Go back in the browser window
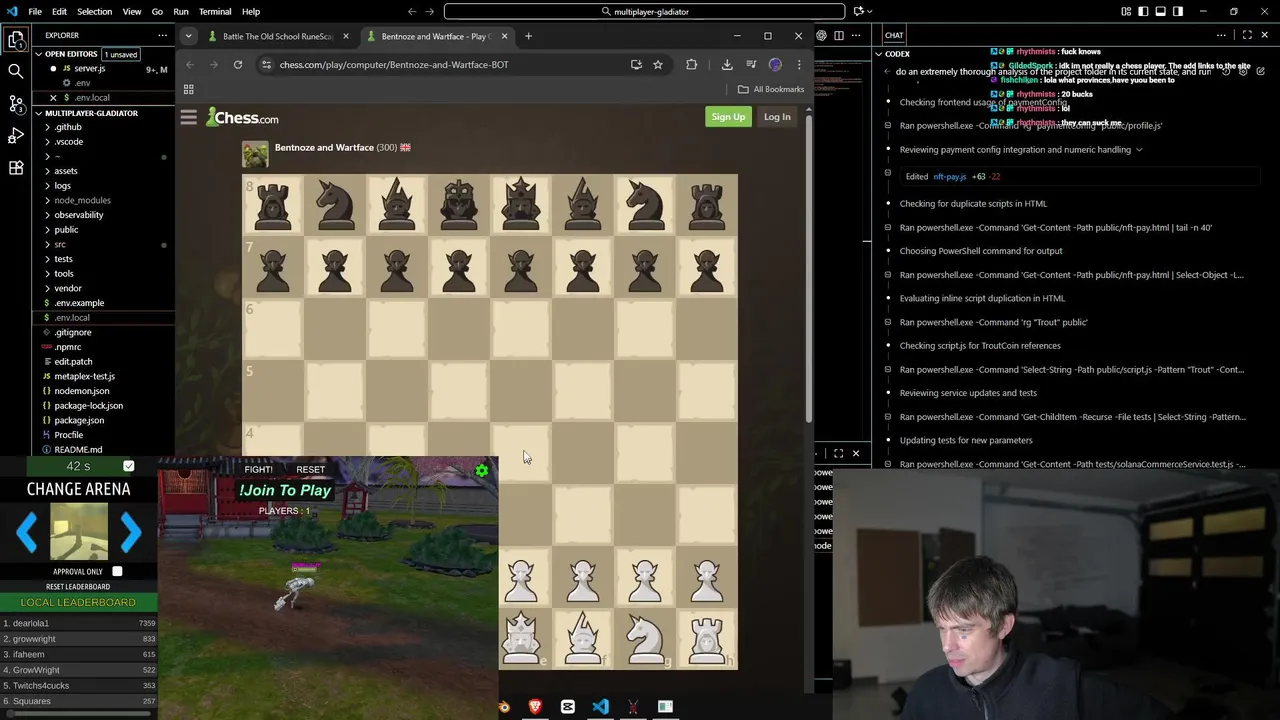 tap(190, 64)
